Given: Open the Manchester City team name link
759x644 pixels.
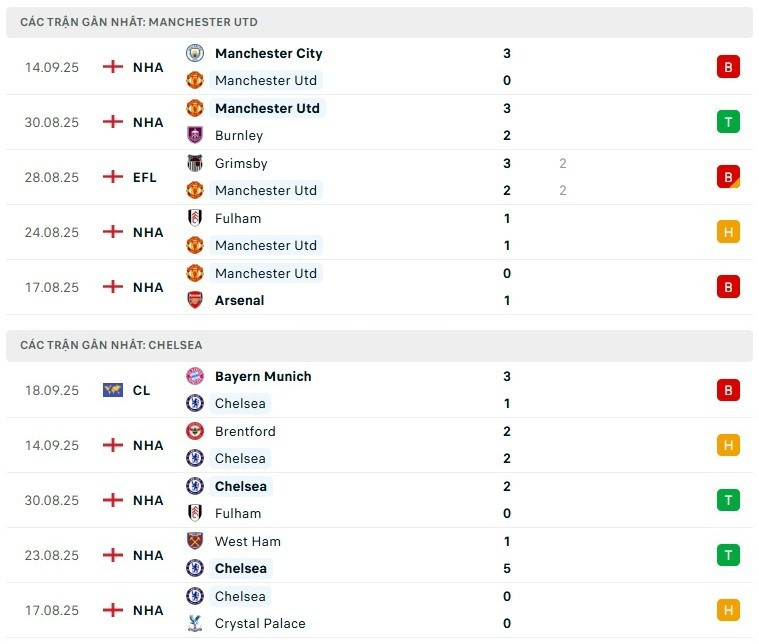Looking at the screenshot, I should [269, 53].
